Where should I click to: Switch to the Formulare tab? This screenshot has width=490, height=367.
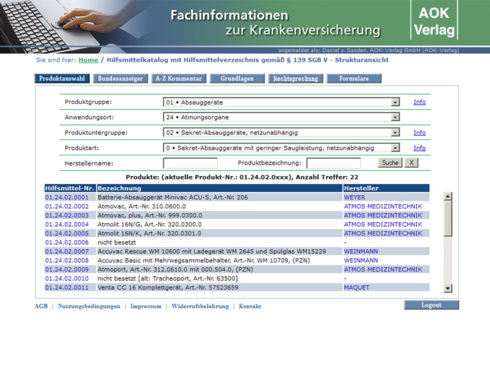(354, 79)
